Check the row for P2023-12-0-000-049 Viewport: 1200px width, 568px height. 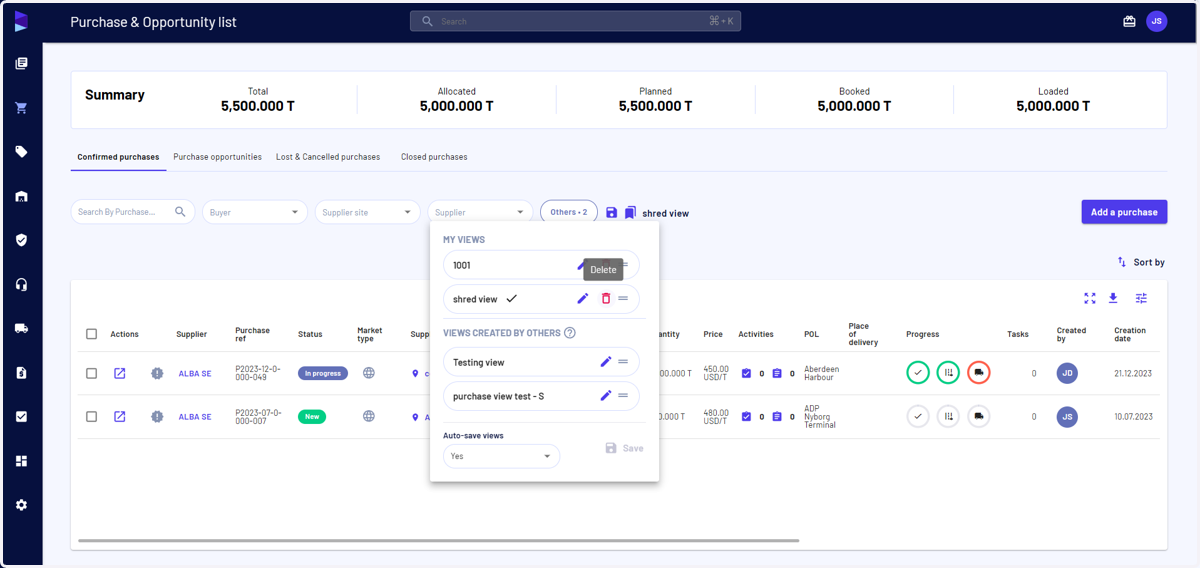click(91, 373)
